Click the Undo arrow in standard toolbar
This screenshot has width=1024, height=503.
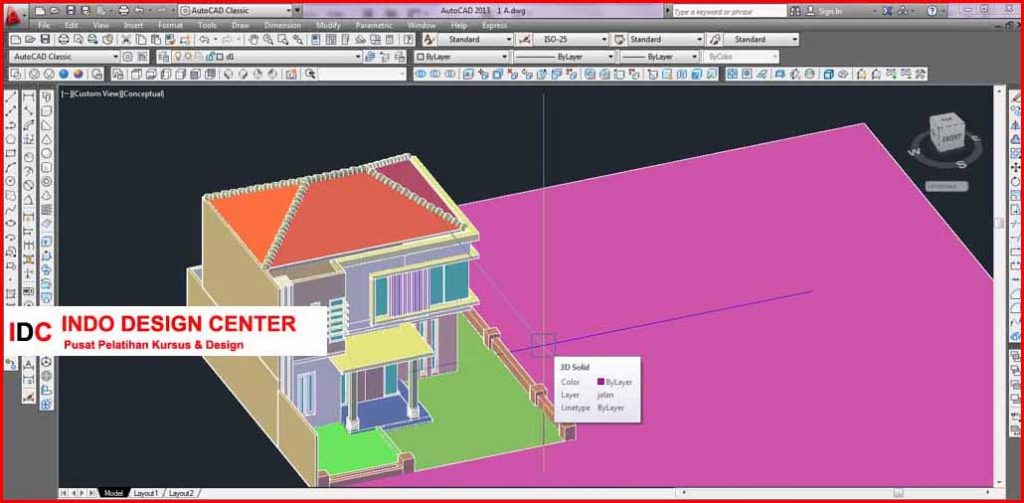204,40
